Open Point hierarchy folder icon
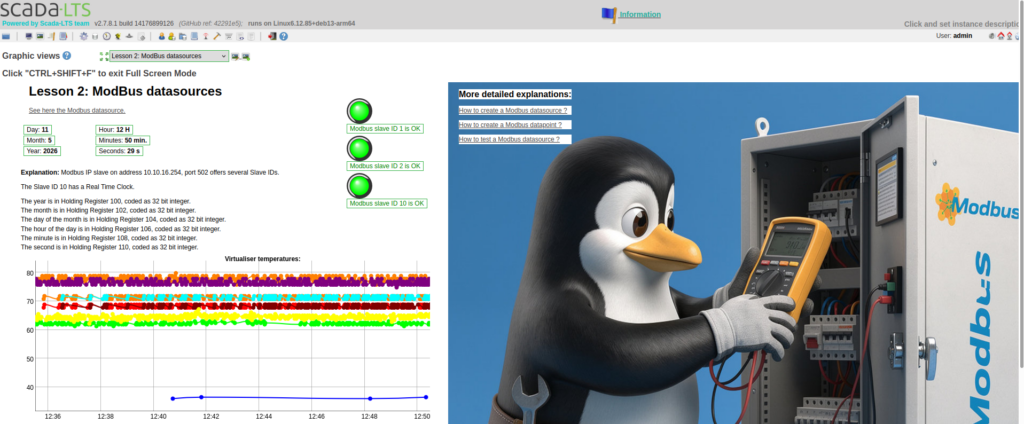This screenshot has width=1024, height=424. (182, 37)
